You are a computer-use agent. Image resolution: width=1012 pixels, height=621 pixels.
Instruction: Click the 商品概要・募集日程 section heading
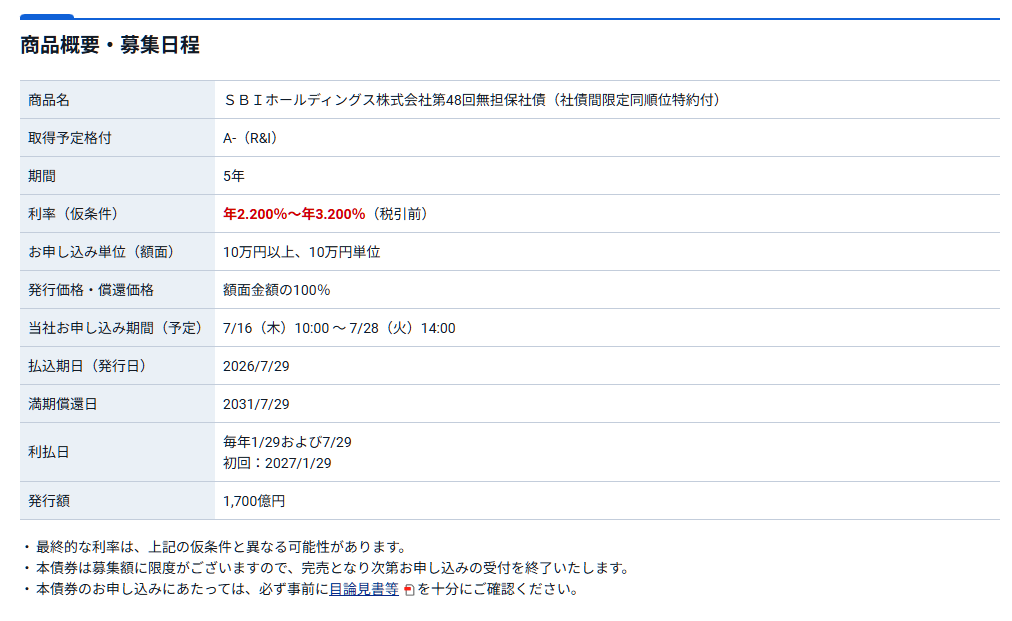[x=110, y=45]
